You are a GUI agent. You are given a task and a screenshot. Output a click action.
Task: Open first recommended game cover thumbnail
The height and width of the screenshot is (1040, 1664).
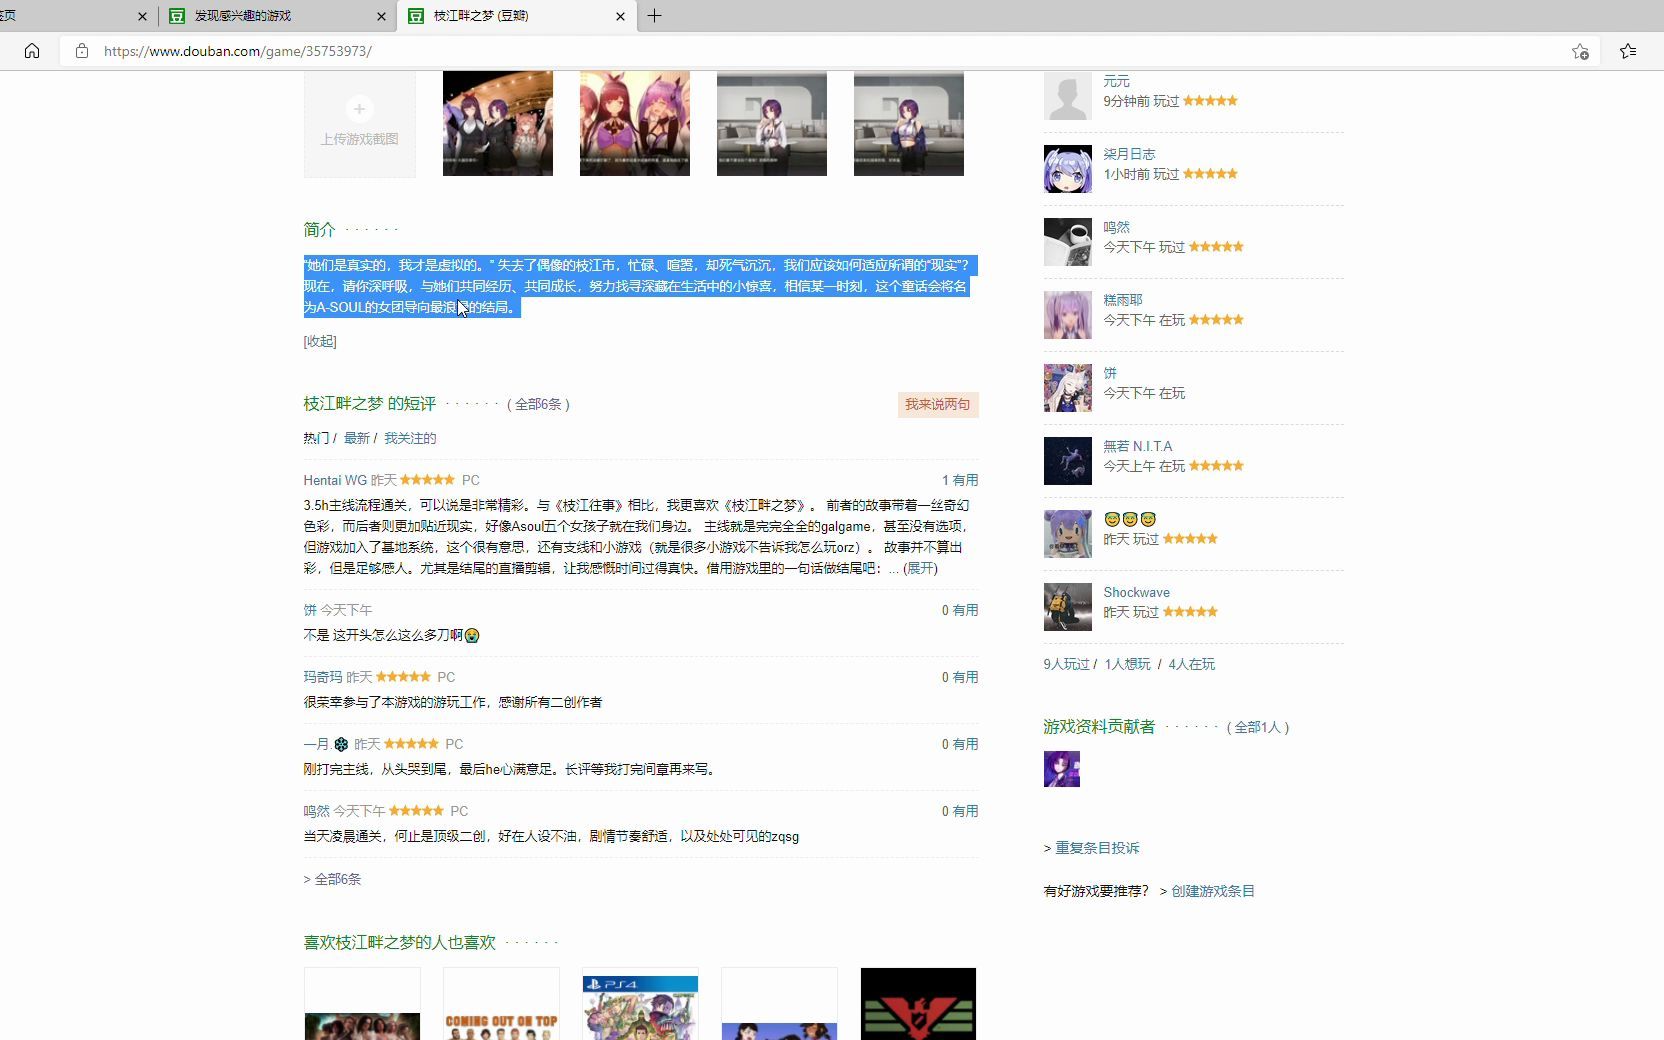[362, 1004]
